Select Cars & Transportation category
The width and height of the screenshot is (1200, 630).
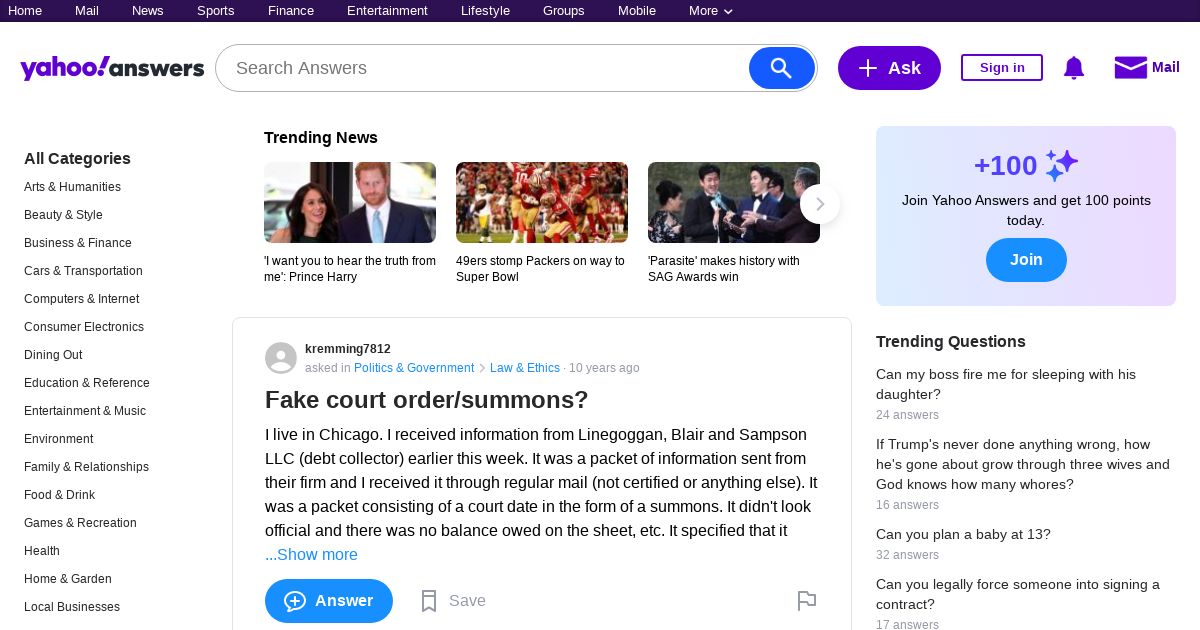coord(83,271)
